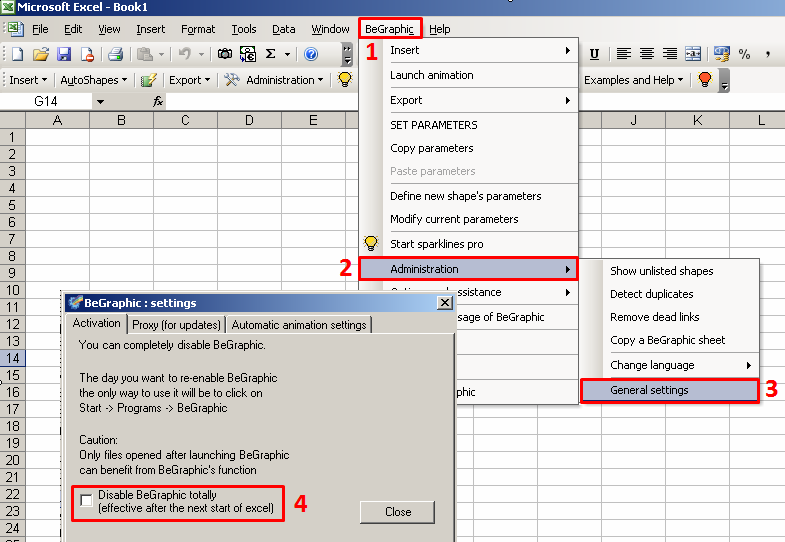Enable Disable BeGraphic totally checkbox
This screenshot has width=785, height=542.
coord(87,500)
